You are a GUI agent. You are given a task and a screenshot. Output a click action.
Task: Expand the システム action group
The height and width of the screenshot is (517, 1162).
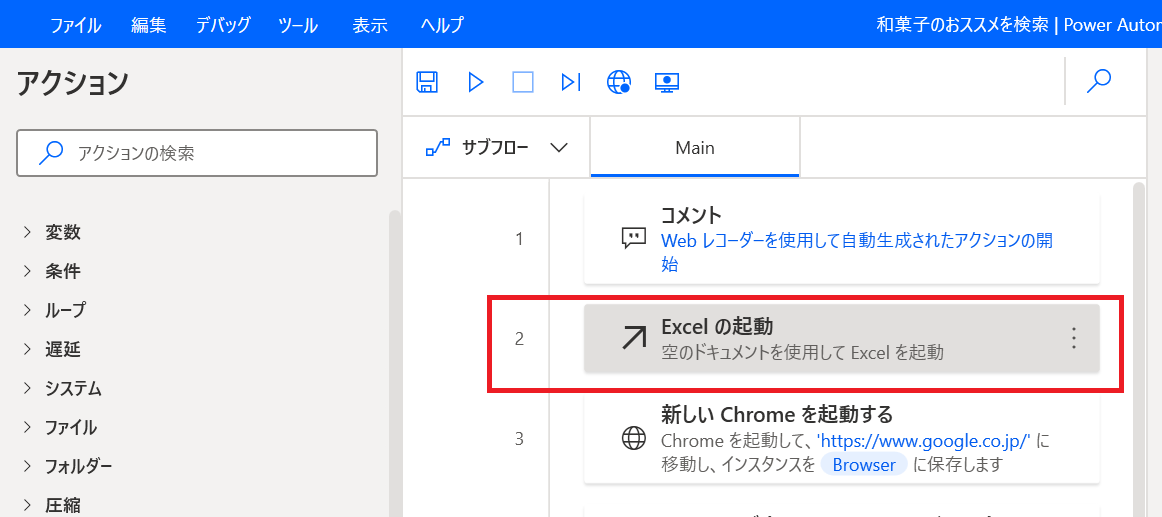point(27,387)
